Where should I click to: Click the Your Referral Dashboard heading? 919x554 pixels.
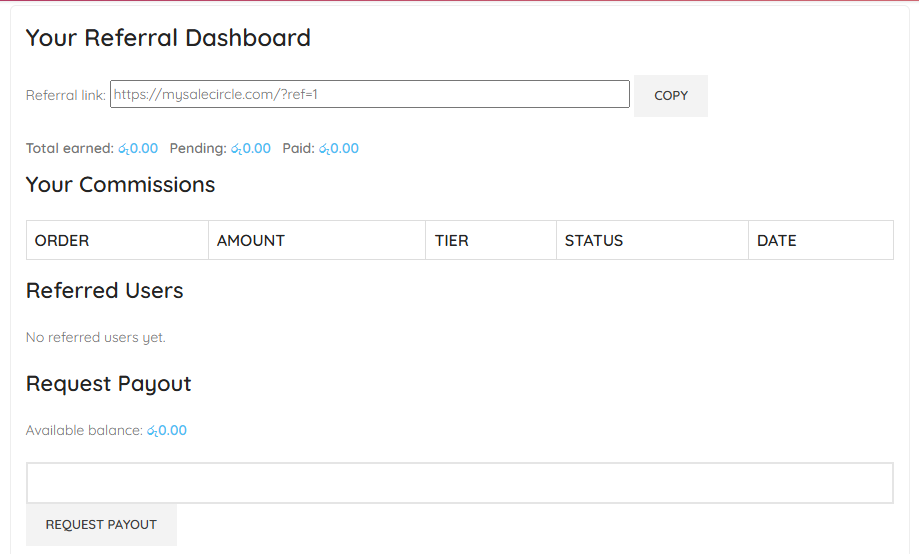tap(168, 38)
